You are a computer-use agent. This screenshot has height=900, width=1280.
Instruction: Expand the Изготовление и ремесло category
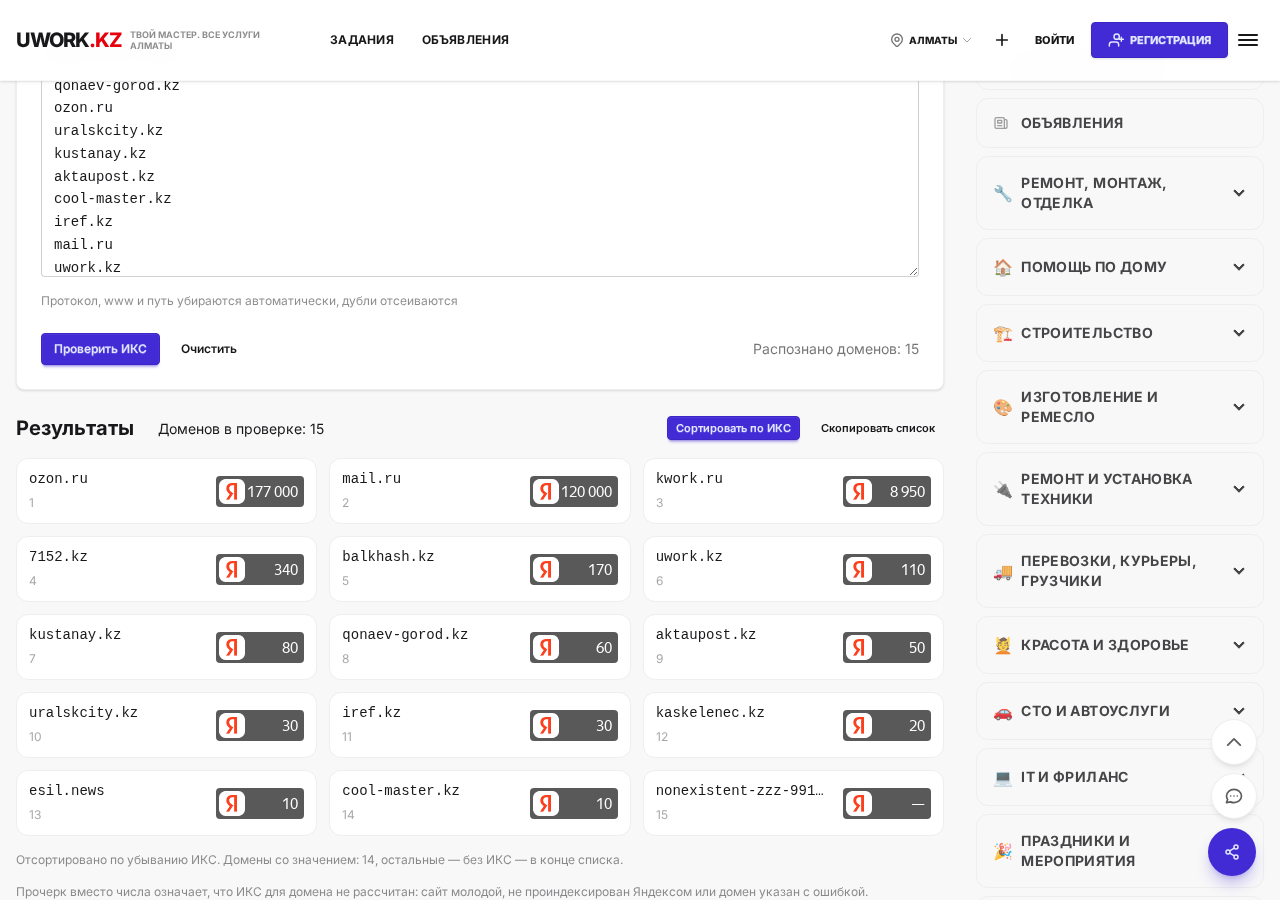(x=1238, y=407)
